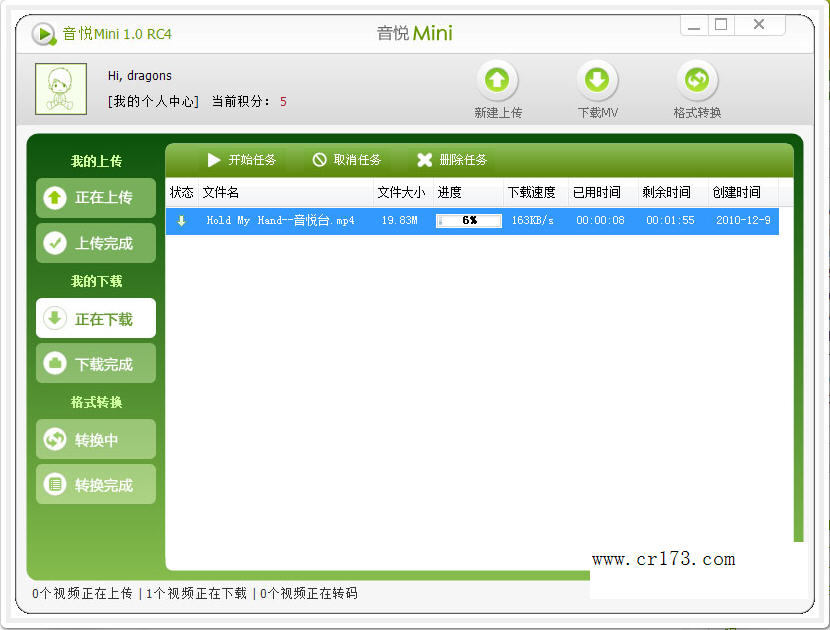830x630 pixels.
Task: Click status text 1个视频正在下载
Action: pos(196,593)
